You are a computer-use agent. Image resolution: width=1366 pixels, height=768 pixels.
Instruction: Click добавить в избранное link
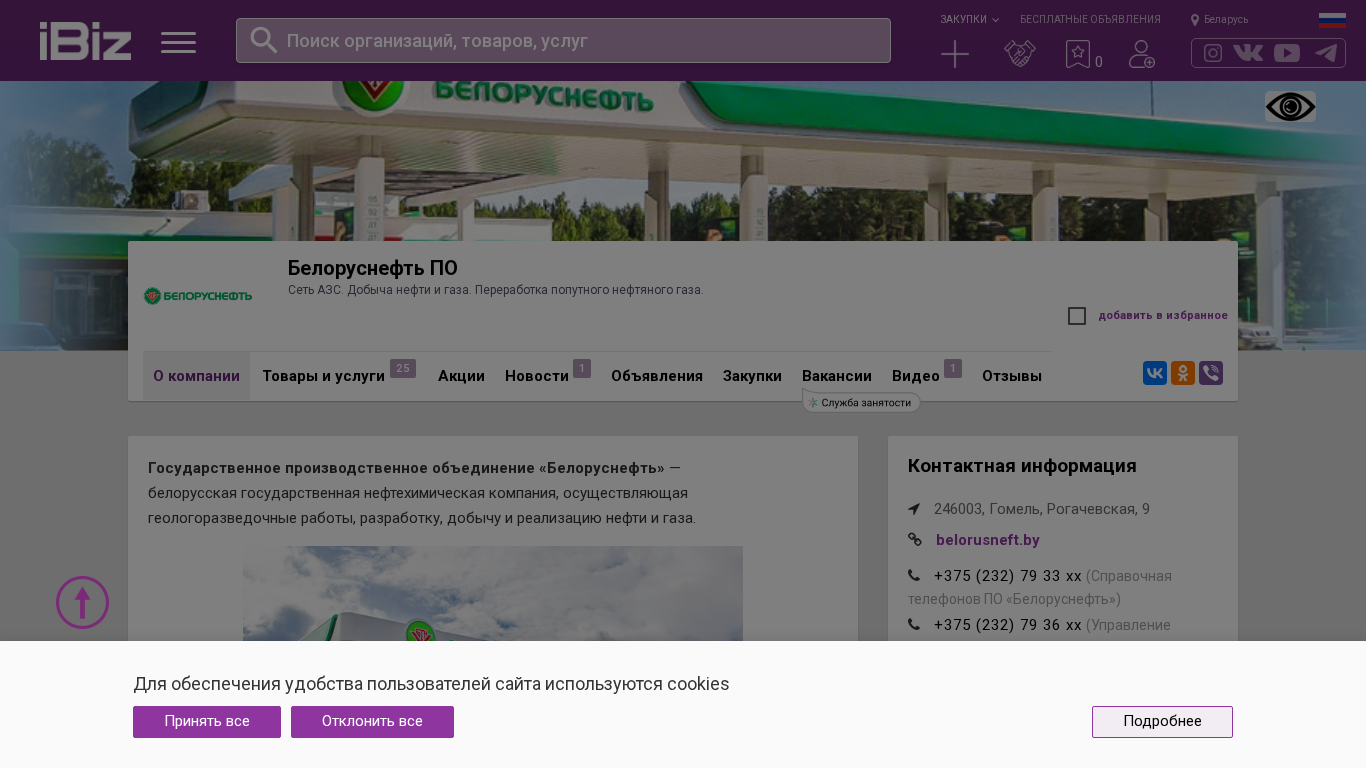tap(1163, 316)
